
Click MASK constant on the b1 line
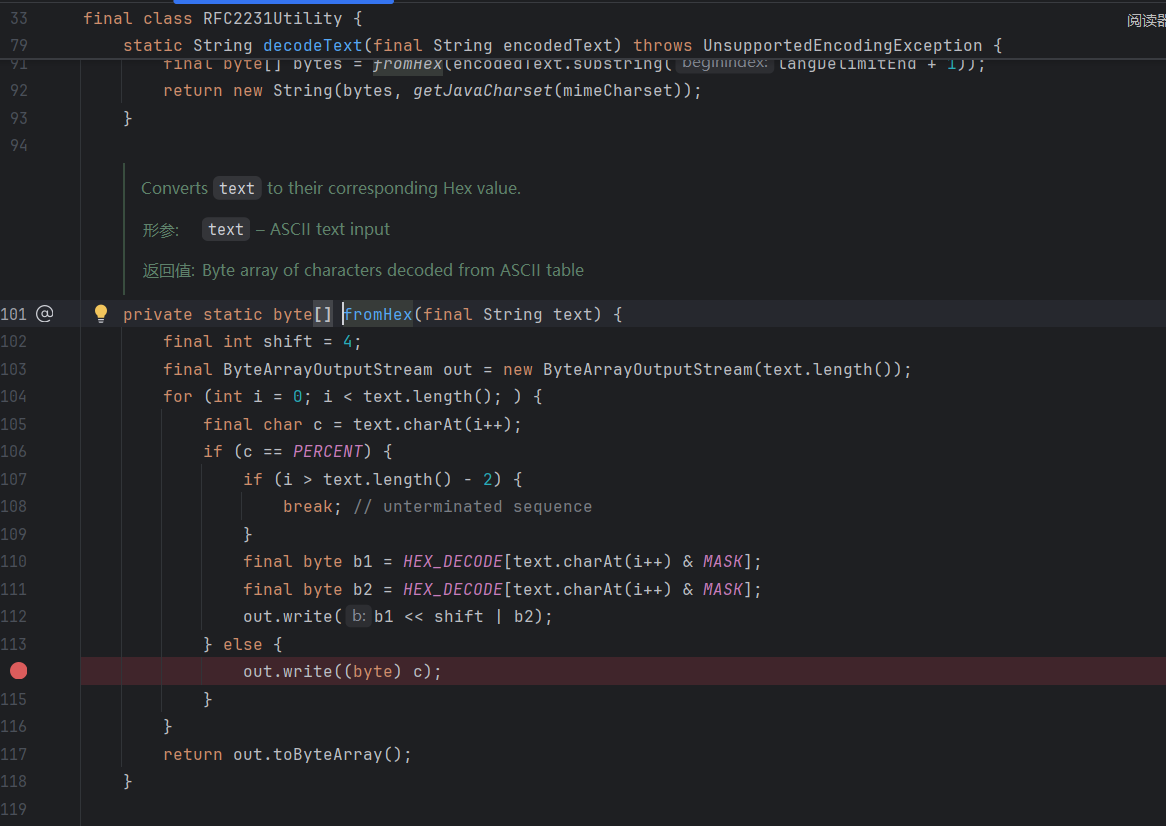click(723, 562)
